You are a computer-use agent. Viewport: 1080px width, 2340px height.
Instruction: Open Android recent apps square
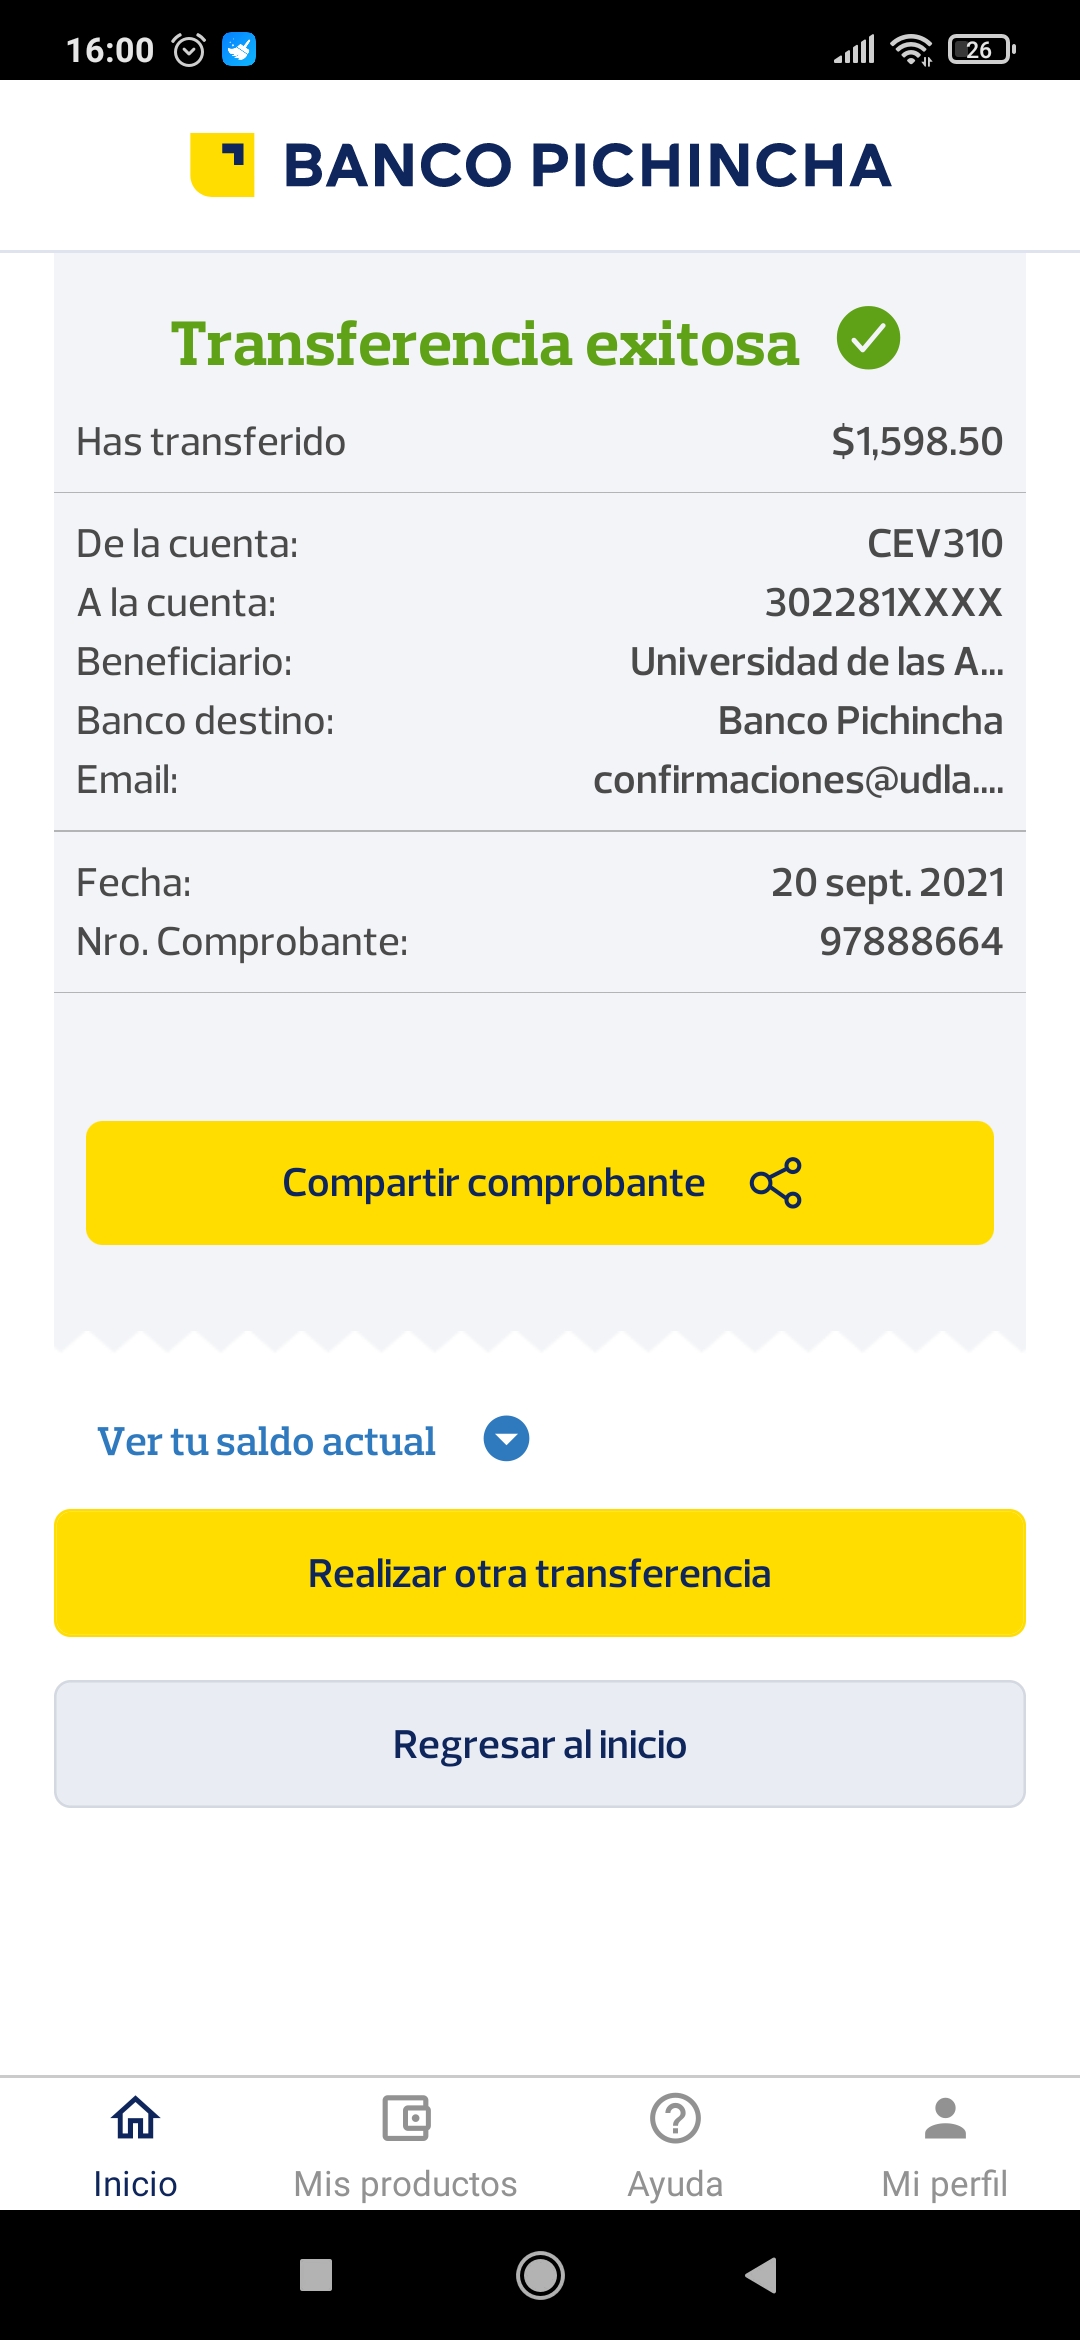[316, 2275]
